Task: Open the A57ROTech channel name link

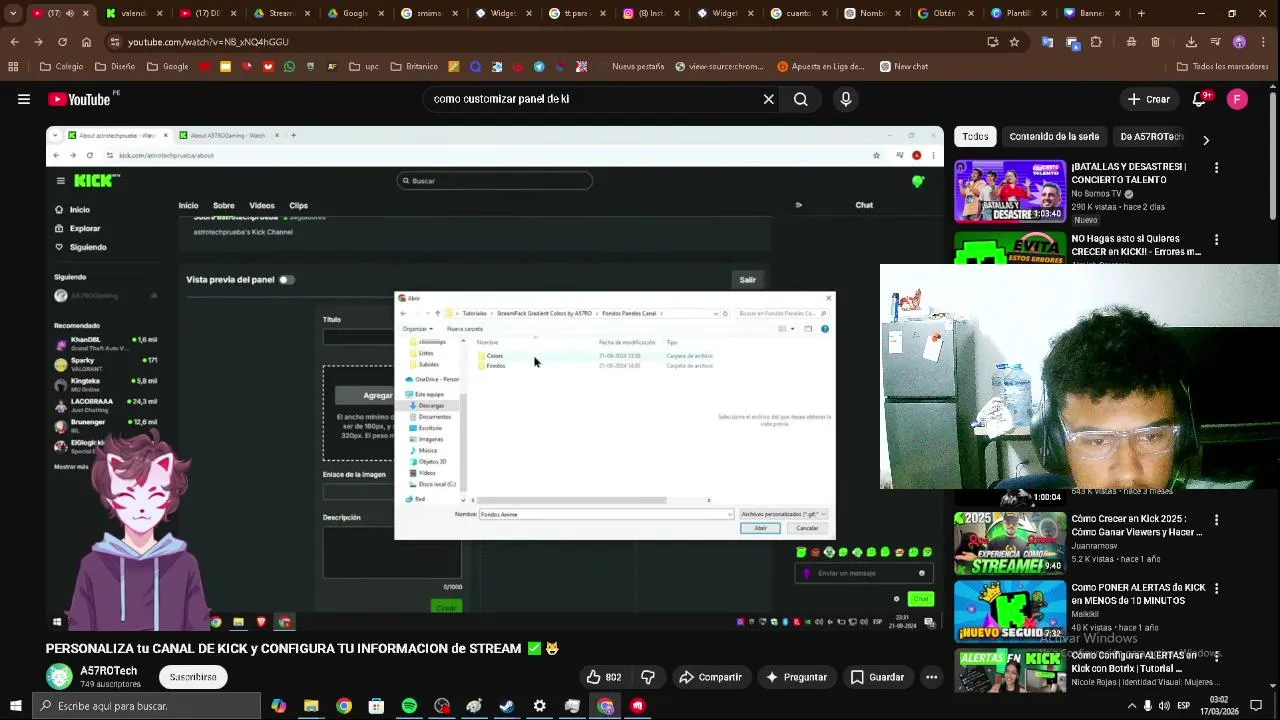Action: click(109, 671)
